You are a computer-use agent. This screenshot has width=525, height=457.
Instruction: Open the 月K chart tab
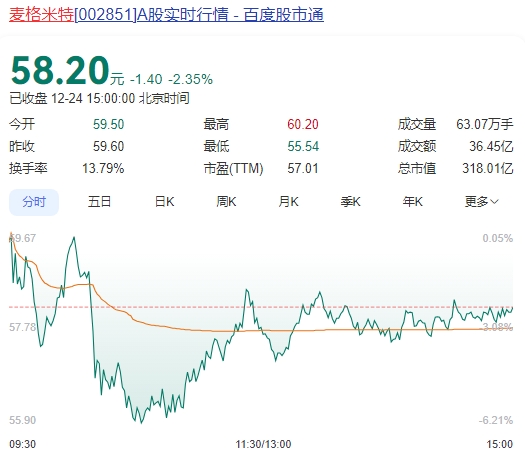tap(288, 202)
